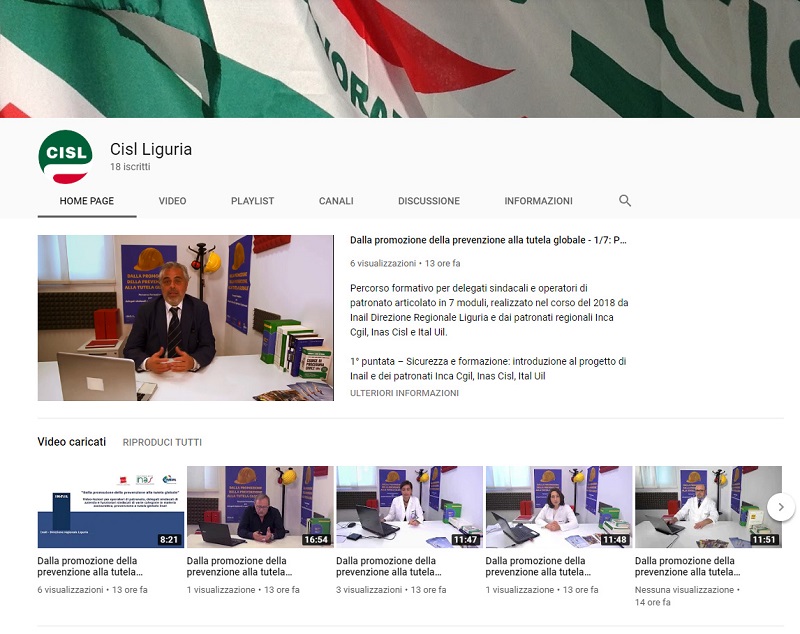800x634 pixels.
Task: Open the PLAYLIST tab
Action: [253, 201]
